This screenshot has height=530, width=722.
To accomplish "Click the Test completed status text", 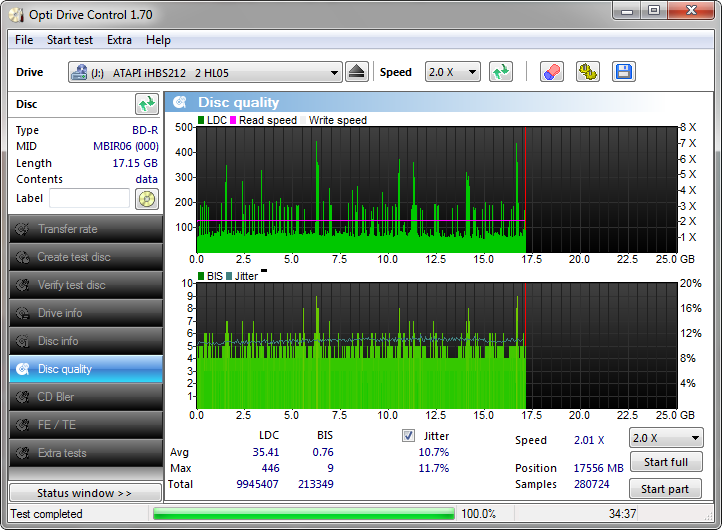I will (x=47, y=514).
